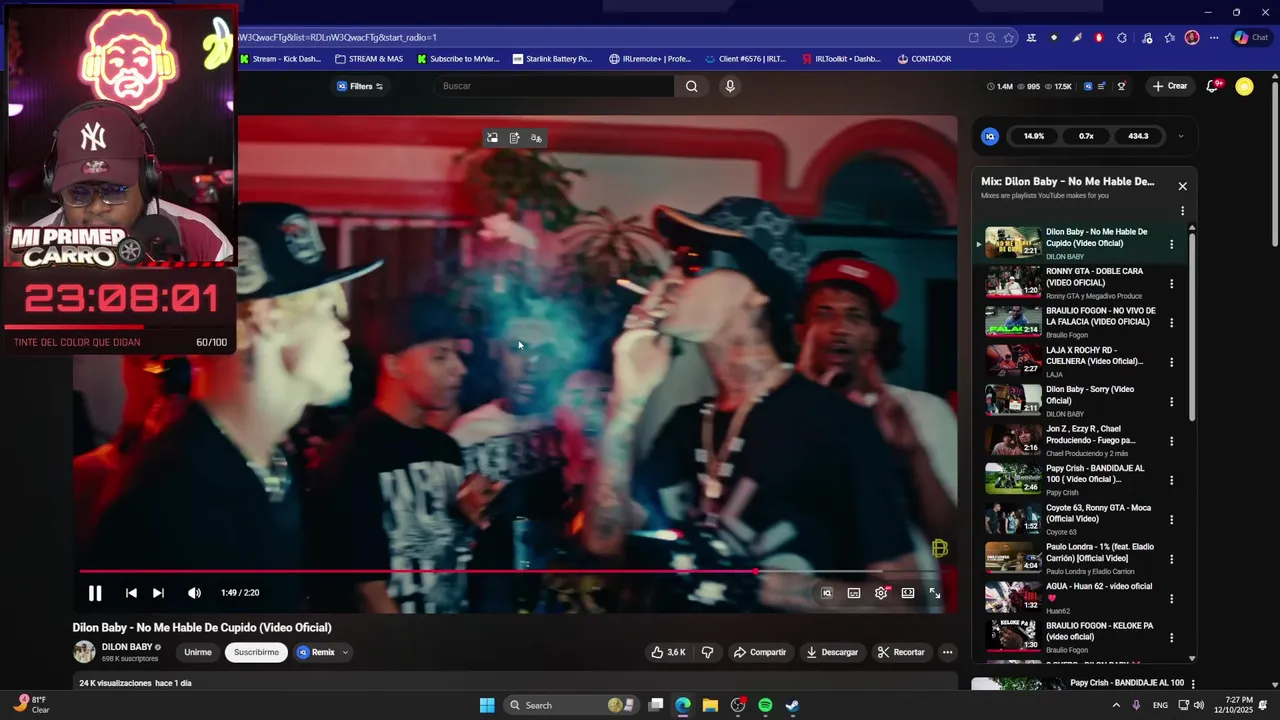Play RONNY GTA - DOBLE CARA from playlist

point(1078,283)
